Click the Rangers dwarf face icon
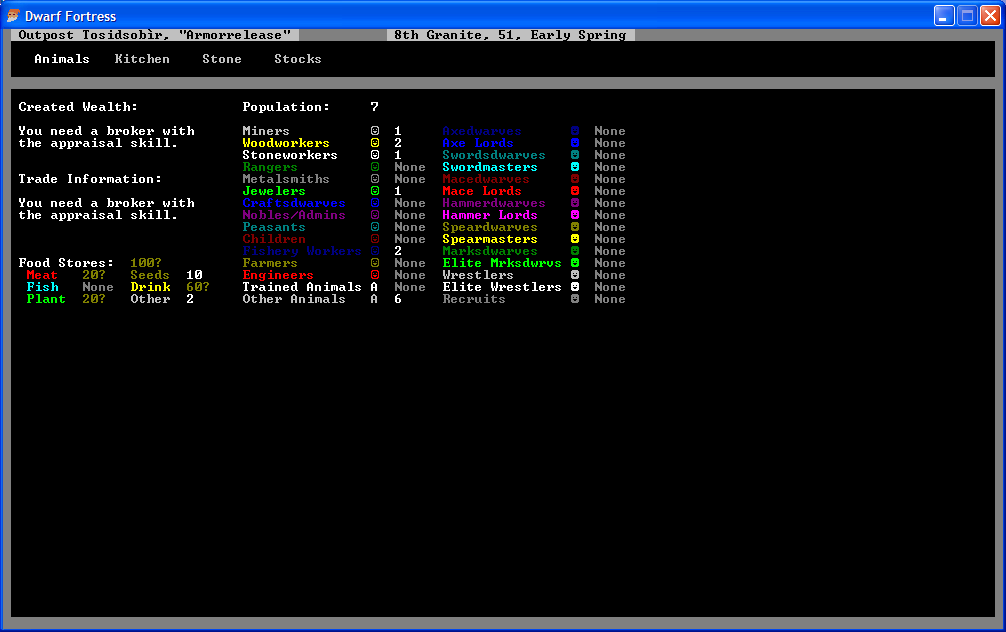The image size is (1006, 632). tap(375, 167)
